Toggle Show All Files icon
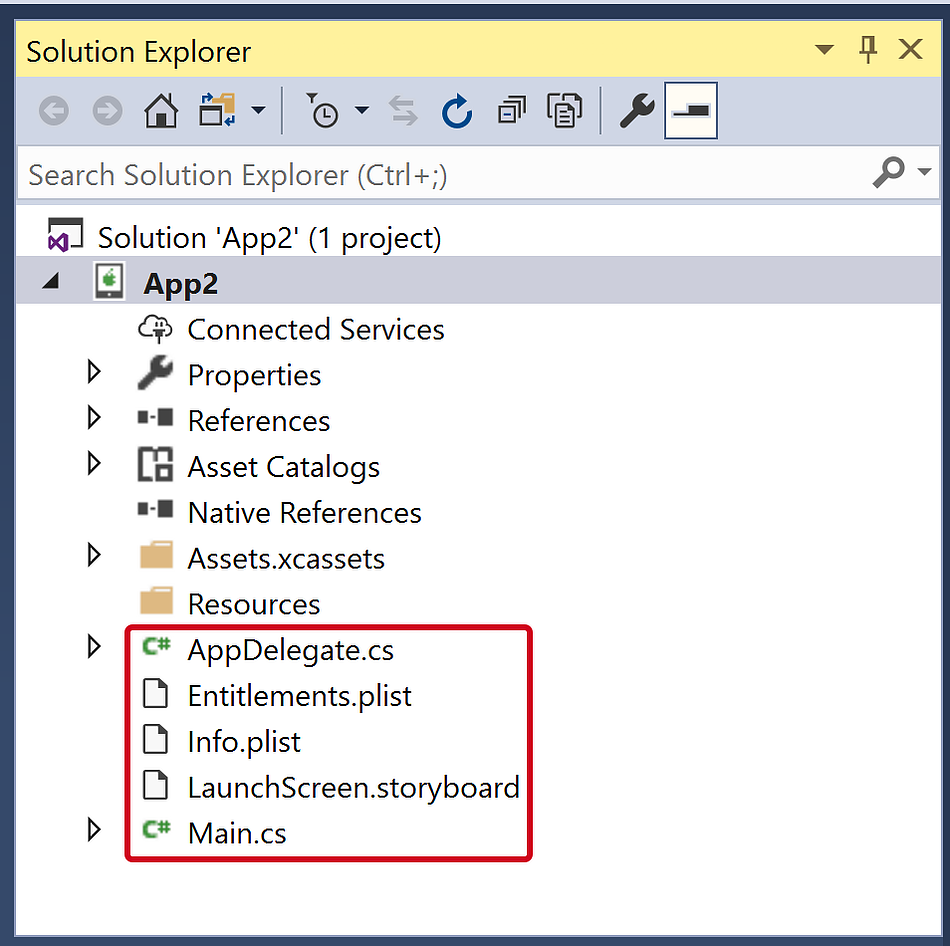Image resolution: width=950 pixels, height=946 pixels. coord(564,111)
